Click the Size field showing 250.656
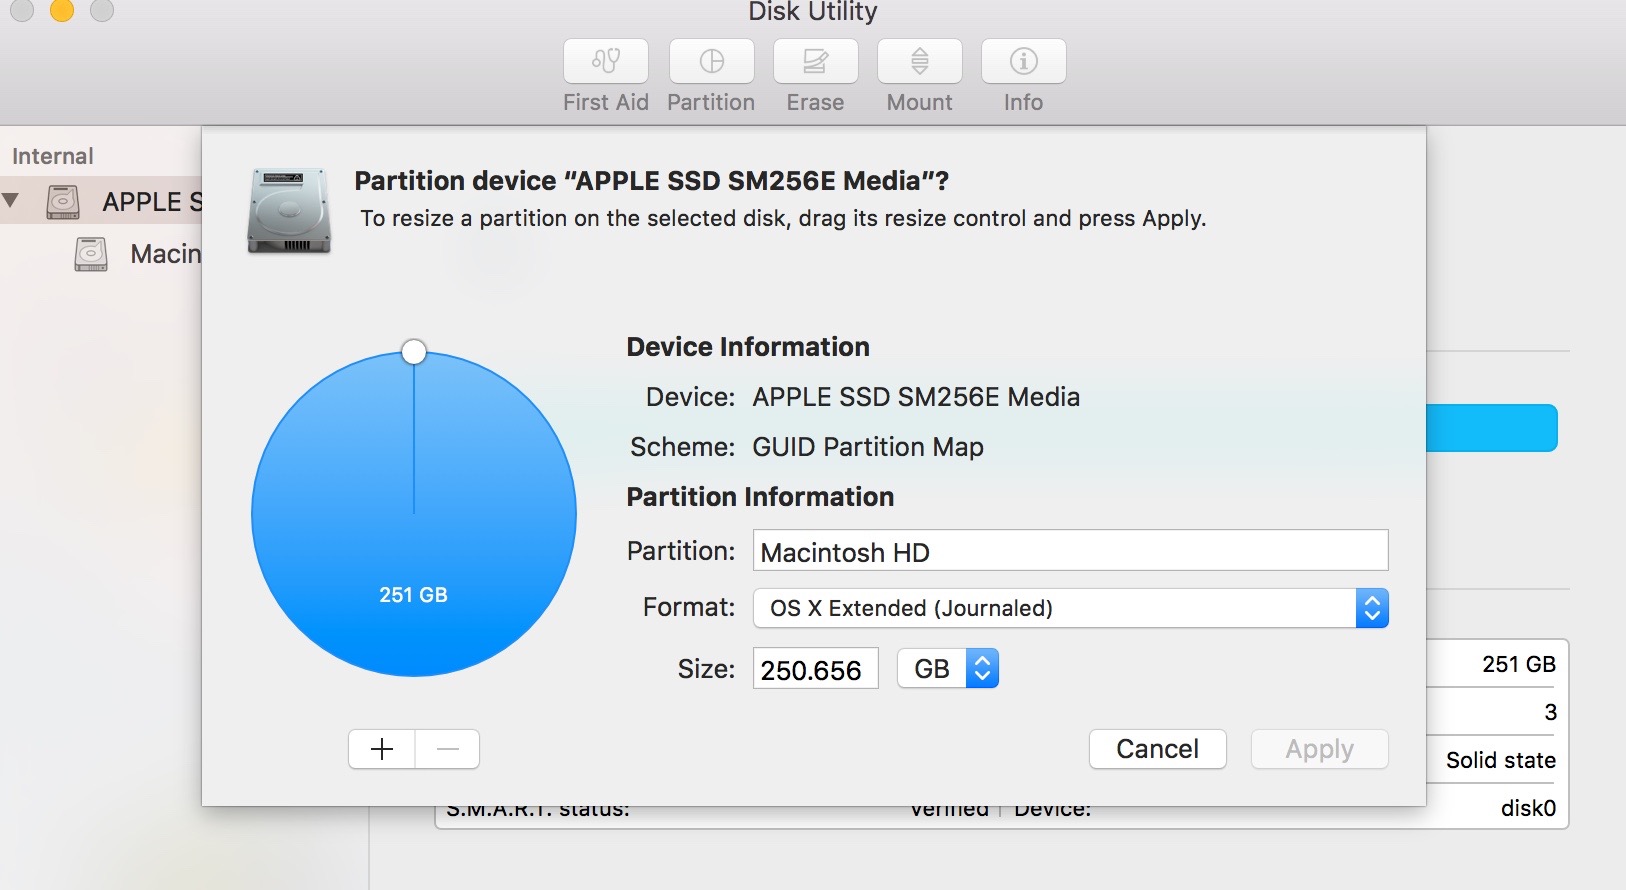This screenshot has width=1626, height=890. (x=815, y=669)
